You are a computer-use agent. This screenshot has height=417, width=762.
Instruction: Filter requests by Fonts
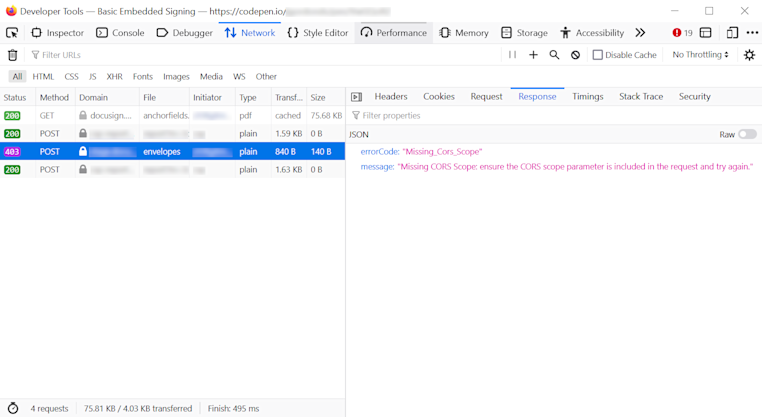(x=143, y=76)
